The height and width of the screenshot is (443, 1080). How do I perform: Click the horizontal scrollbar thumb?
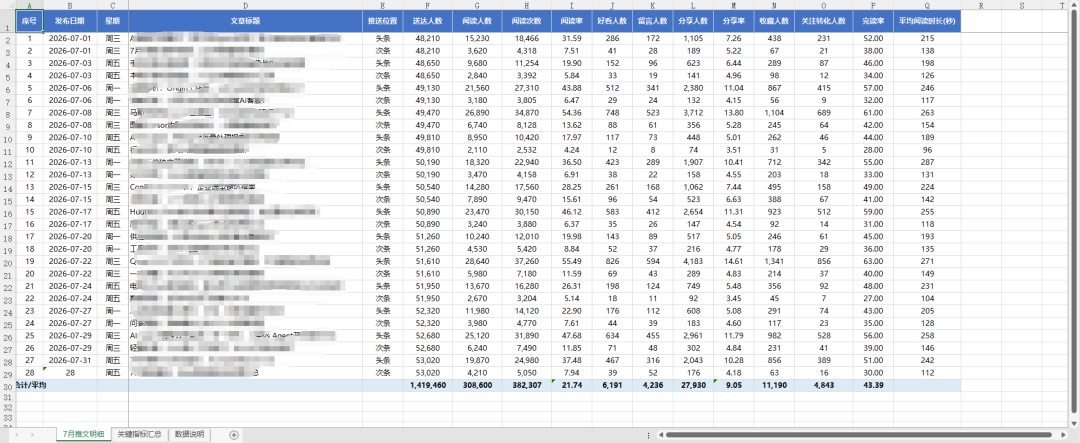pyautogui.click(x=861, y=435)
